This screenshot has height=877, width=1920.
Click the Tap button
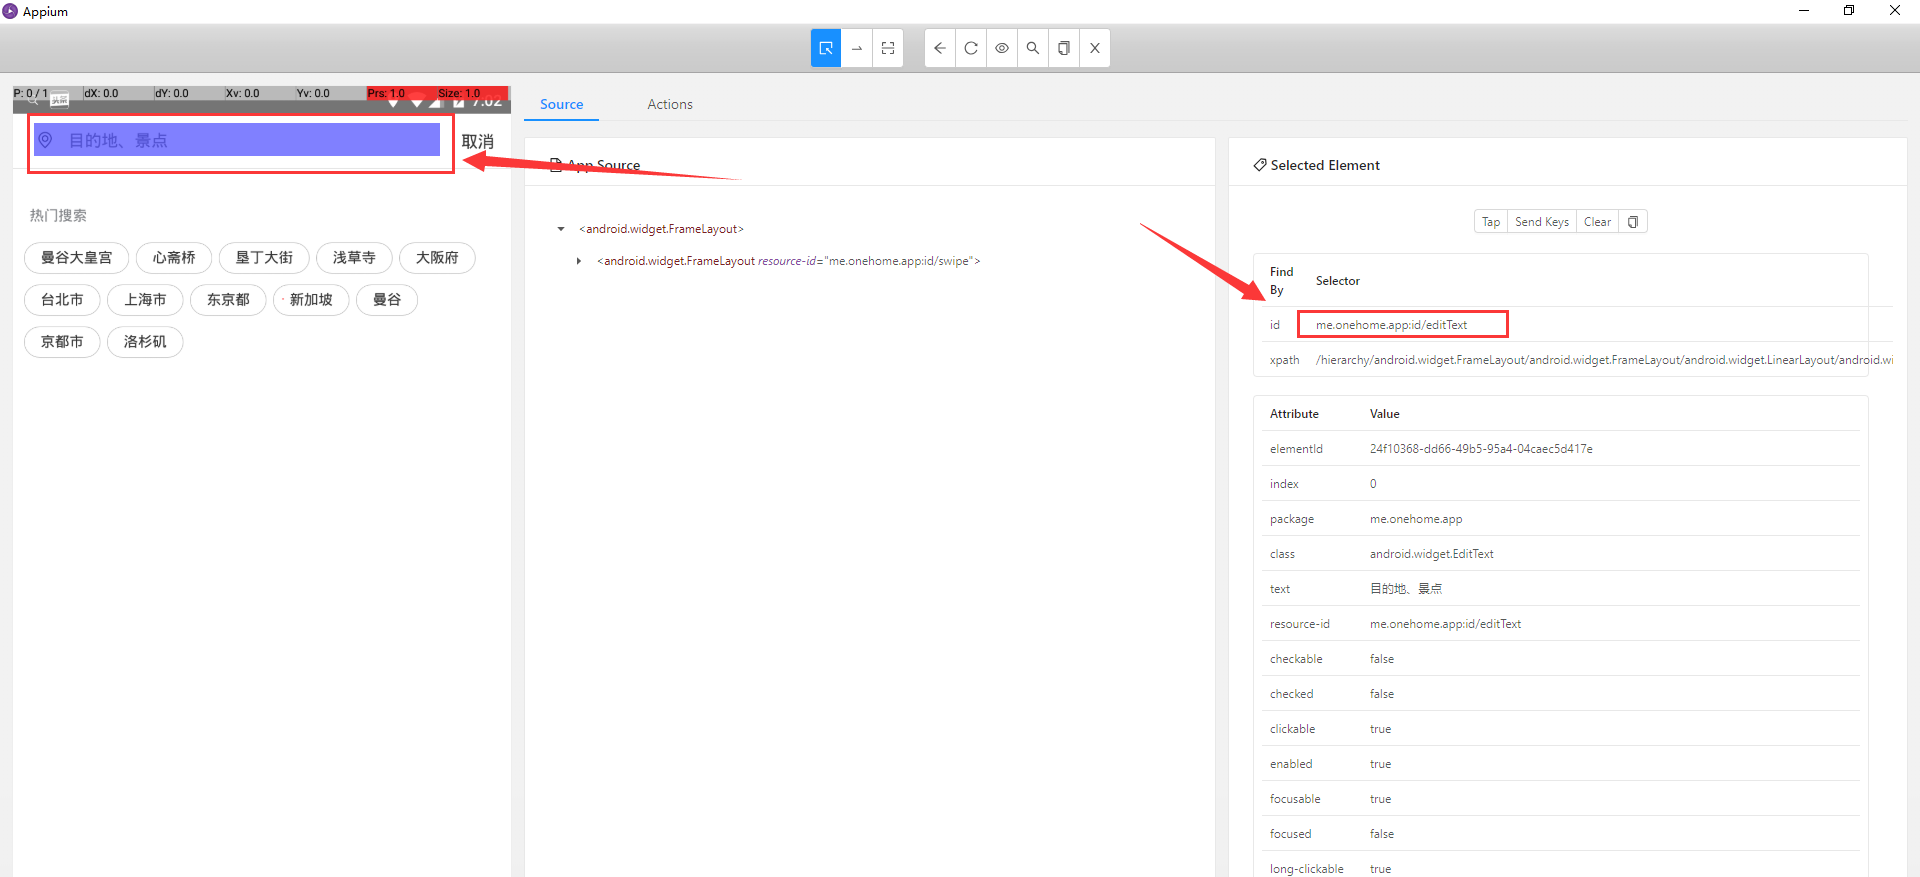[1491, 222]
